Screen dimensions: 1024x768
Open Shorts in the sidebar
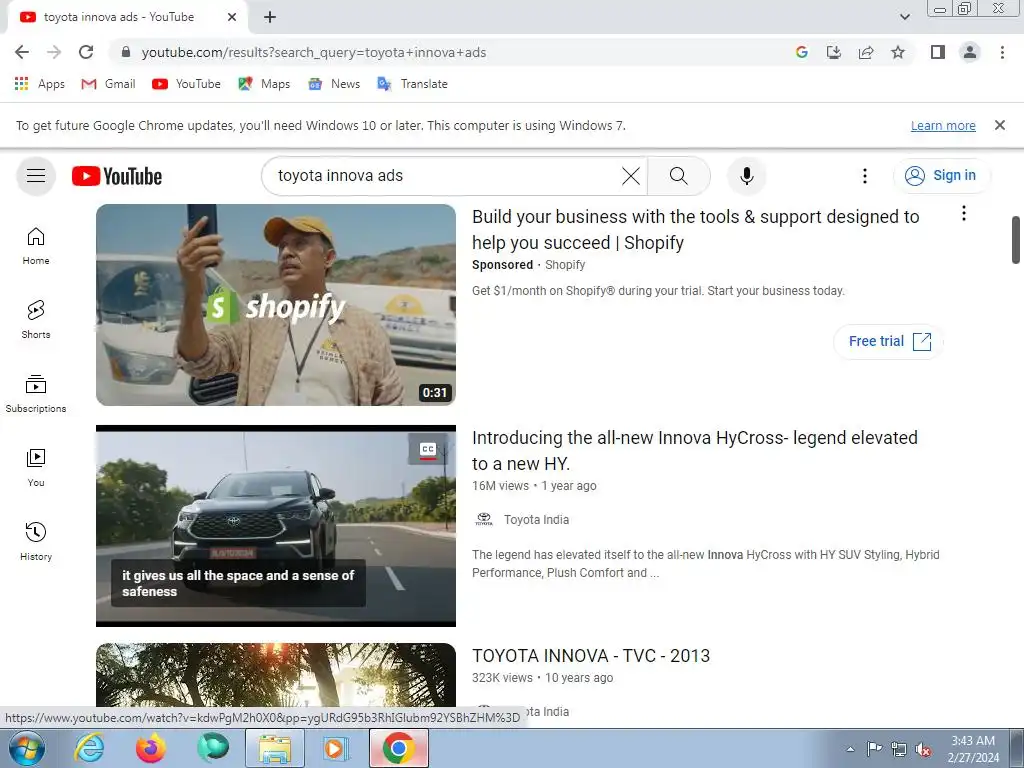point(36,319)
